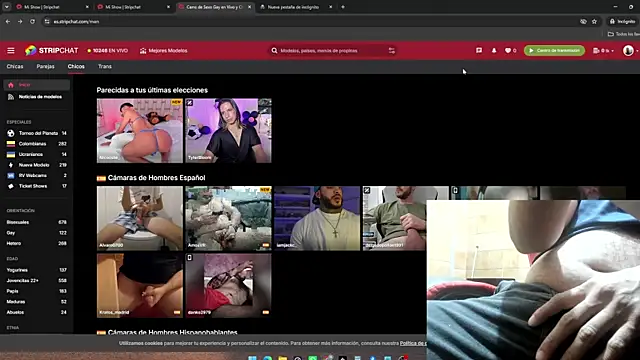Go to Inicio in the sidebar

(37, 85)
